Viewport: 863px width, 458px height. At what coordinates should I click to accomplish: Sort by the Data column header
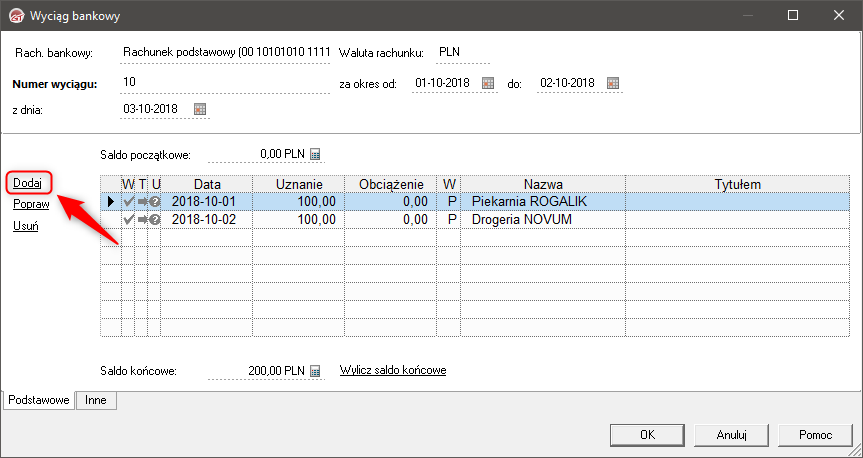(x=206, y=184)
